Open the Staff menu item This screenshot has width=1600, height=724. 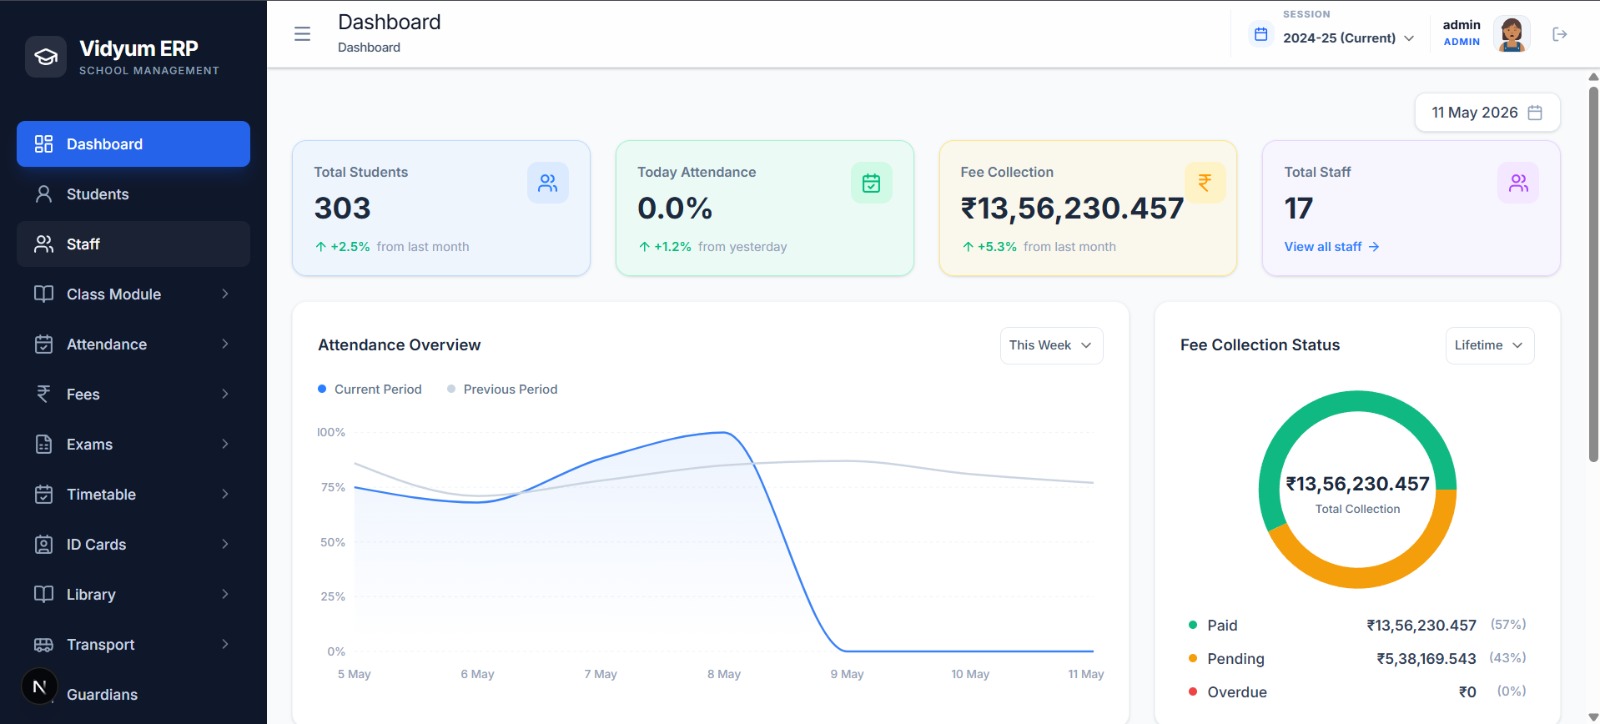pyautogui.click(x=133, y=244)
